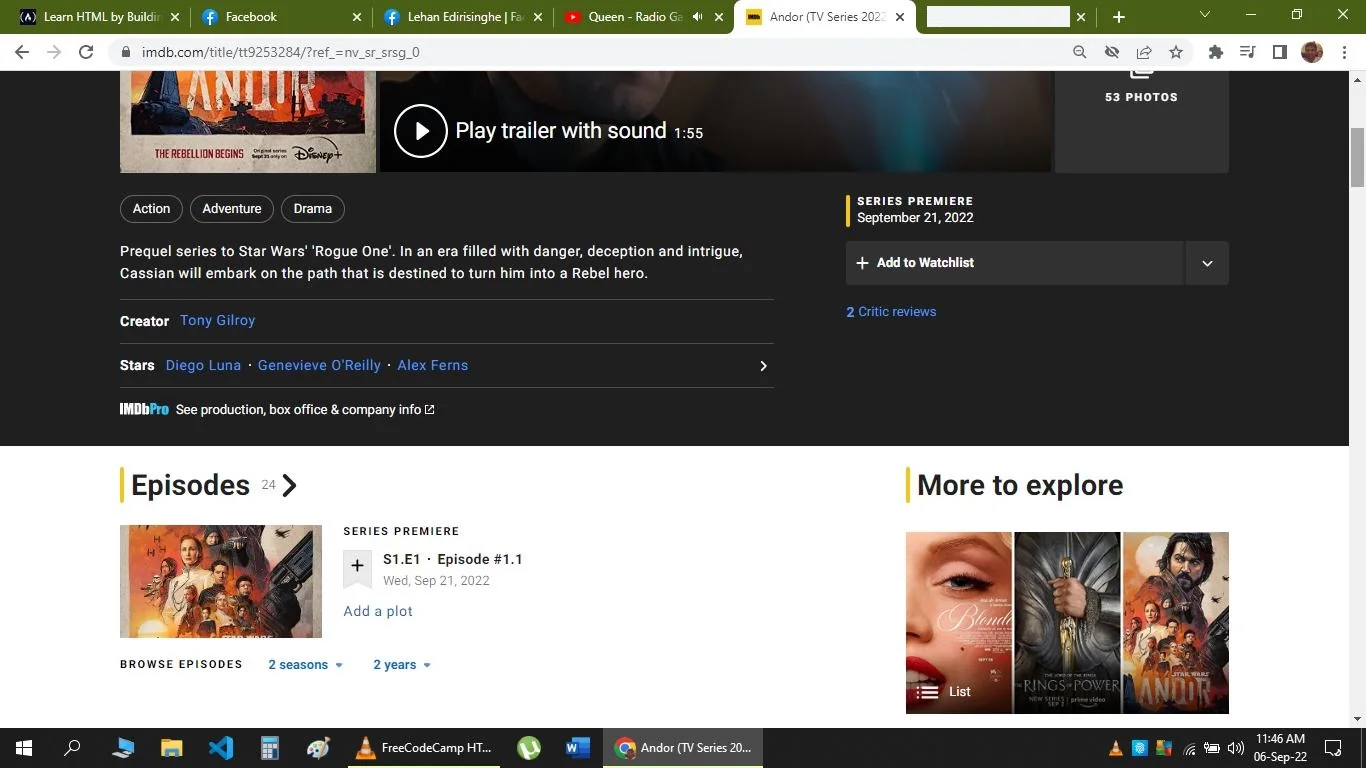Open the Chrome profile avatar
Image resolution: width=1366 pixels, height=768 pixels.
pyautogui.click(x=1312, y=52)
